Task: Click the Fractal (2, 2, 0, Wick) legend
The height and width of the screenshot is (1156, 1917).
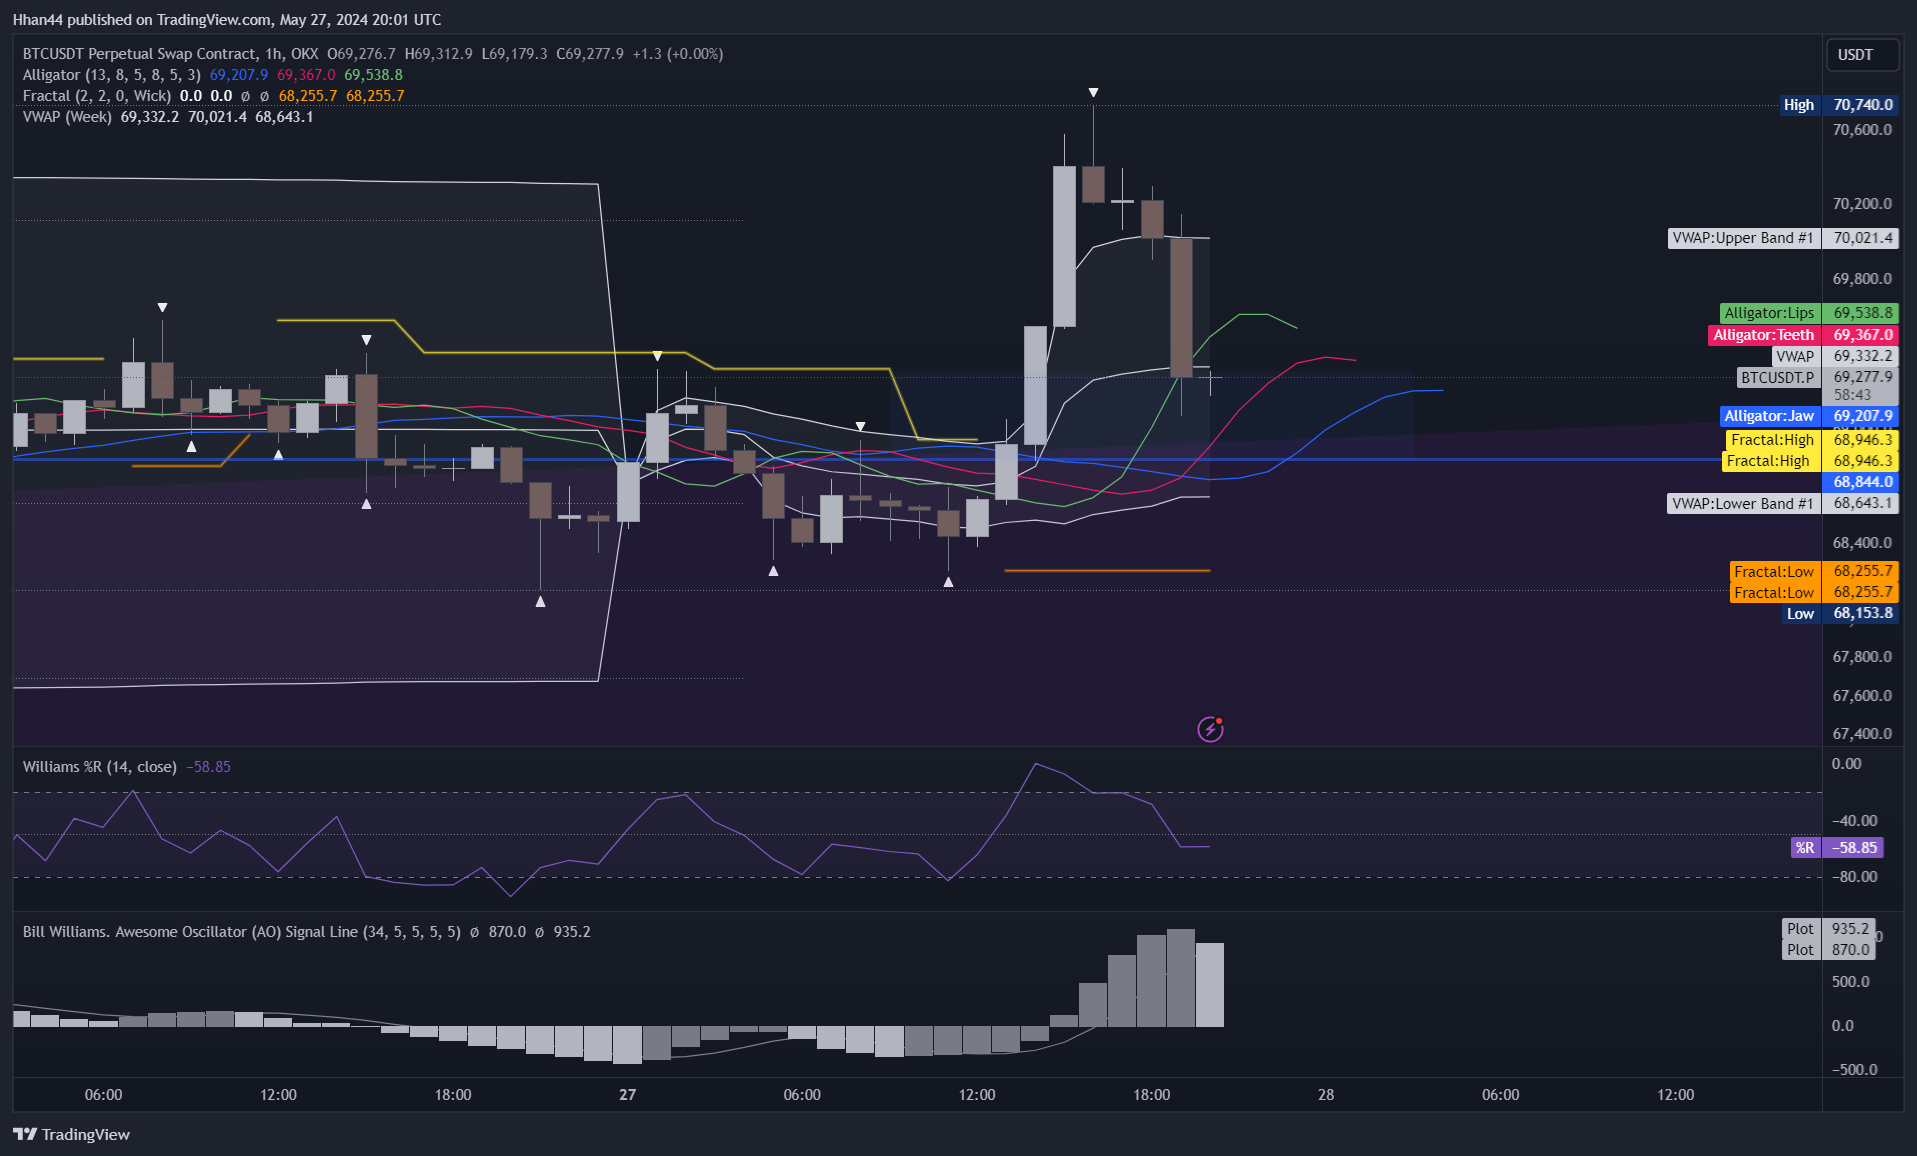Action: 96,96
